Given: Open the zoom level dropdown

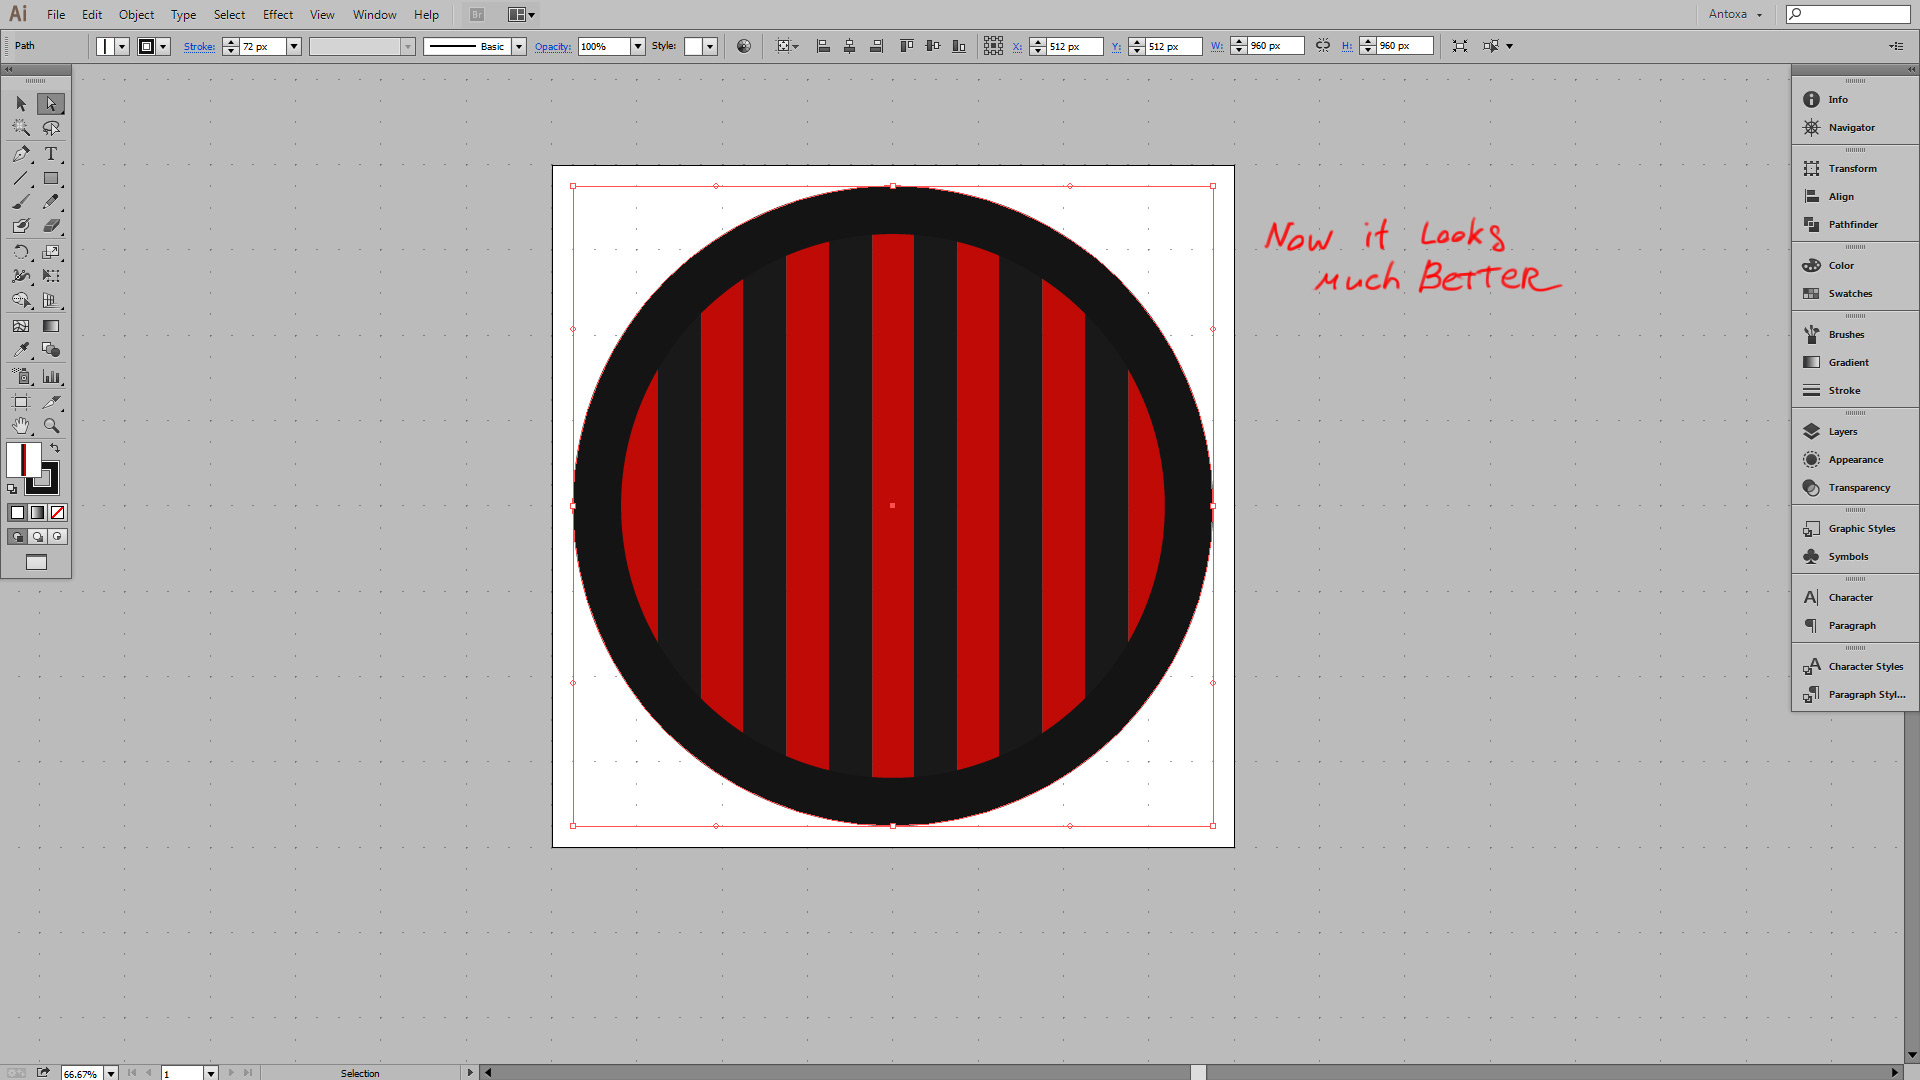Looking at the screenshot, I should click(111, 1073).
